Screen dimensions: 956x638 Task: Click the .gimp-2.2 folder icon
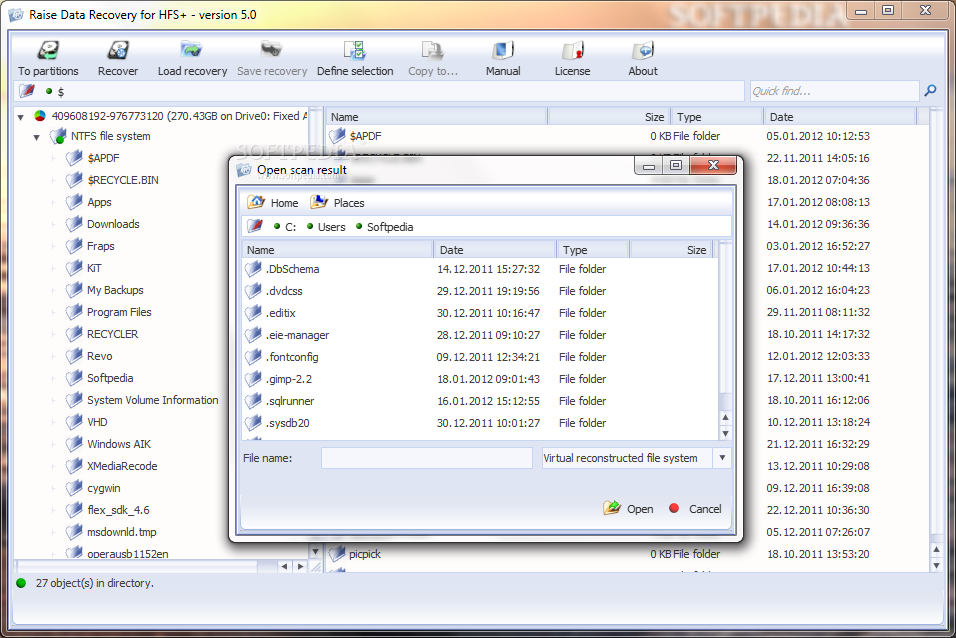click(x=253, y=378)
